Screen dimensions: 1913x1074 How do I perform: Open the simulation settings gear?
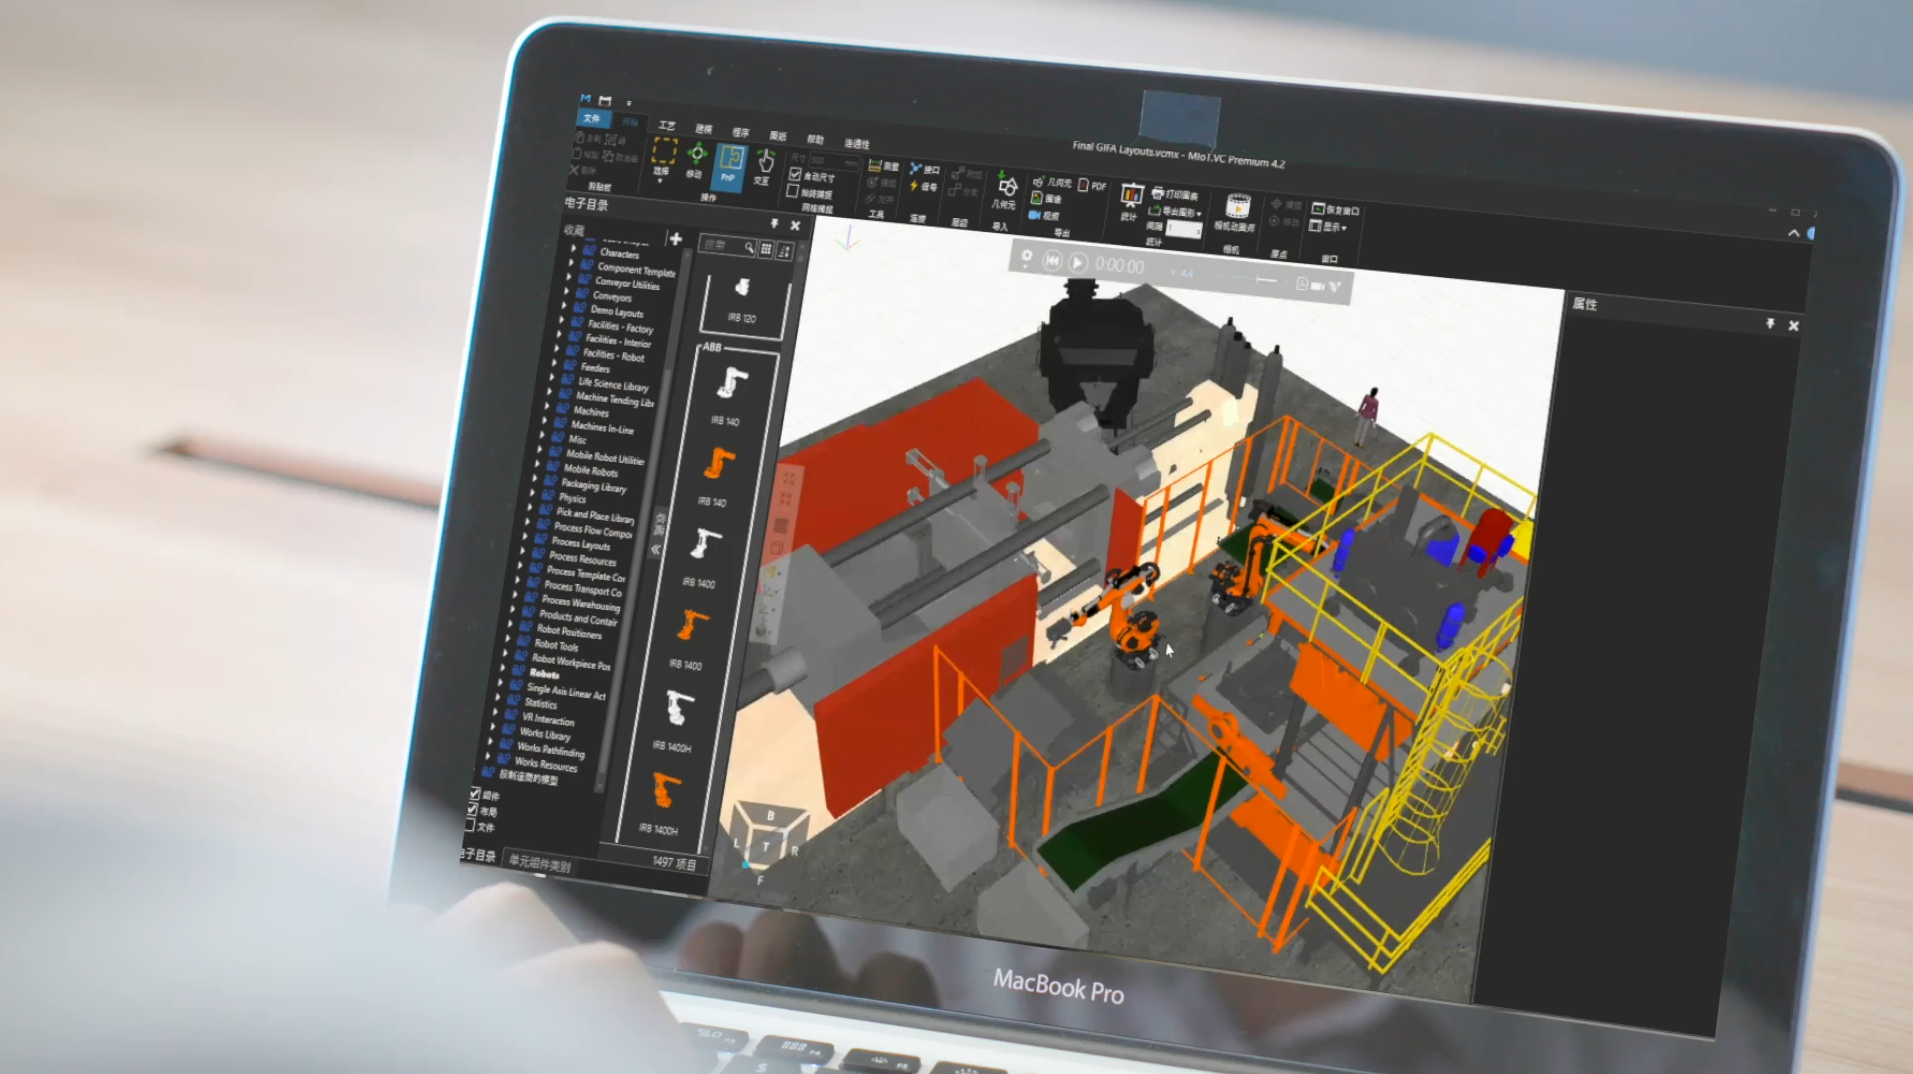pyautogui.click(x=1026, y=257)
